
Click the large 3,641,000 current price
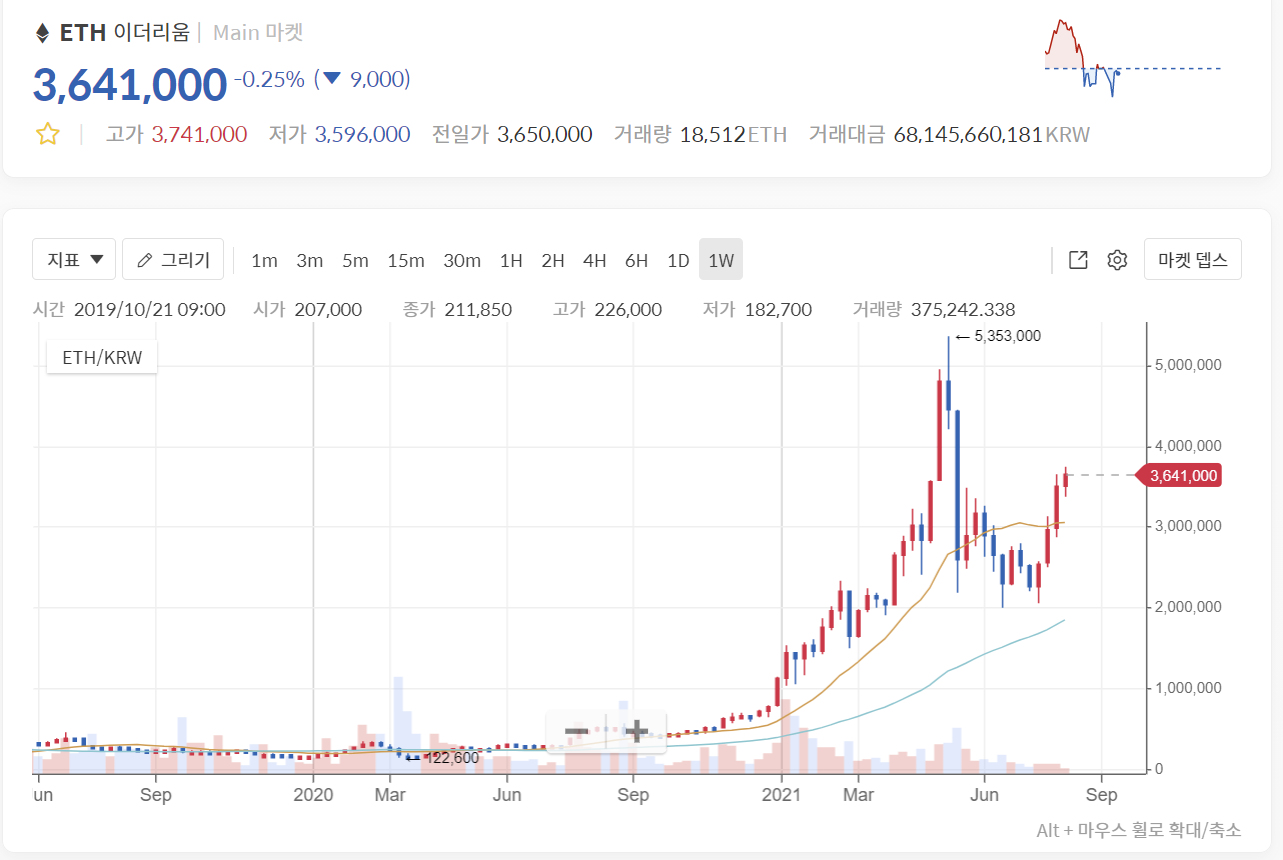click(130, 84)
